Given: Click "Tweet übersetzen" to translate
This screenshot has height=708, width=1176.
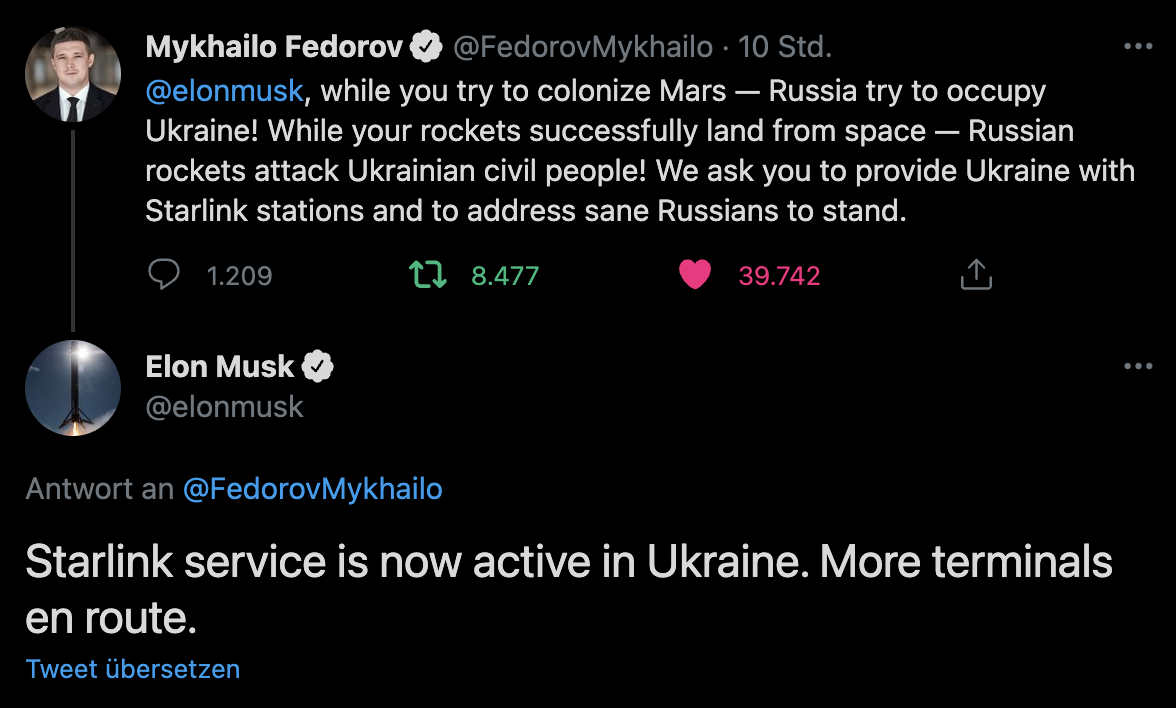Looking at the screenshot, I should tap(133, 669).
